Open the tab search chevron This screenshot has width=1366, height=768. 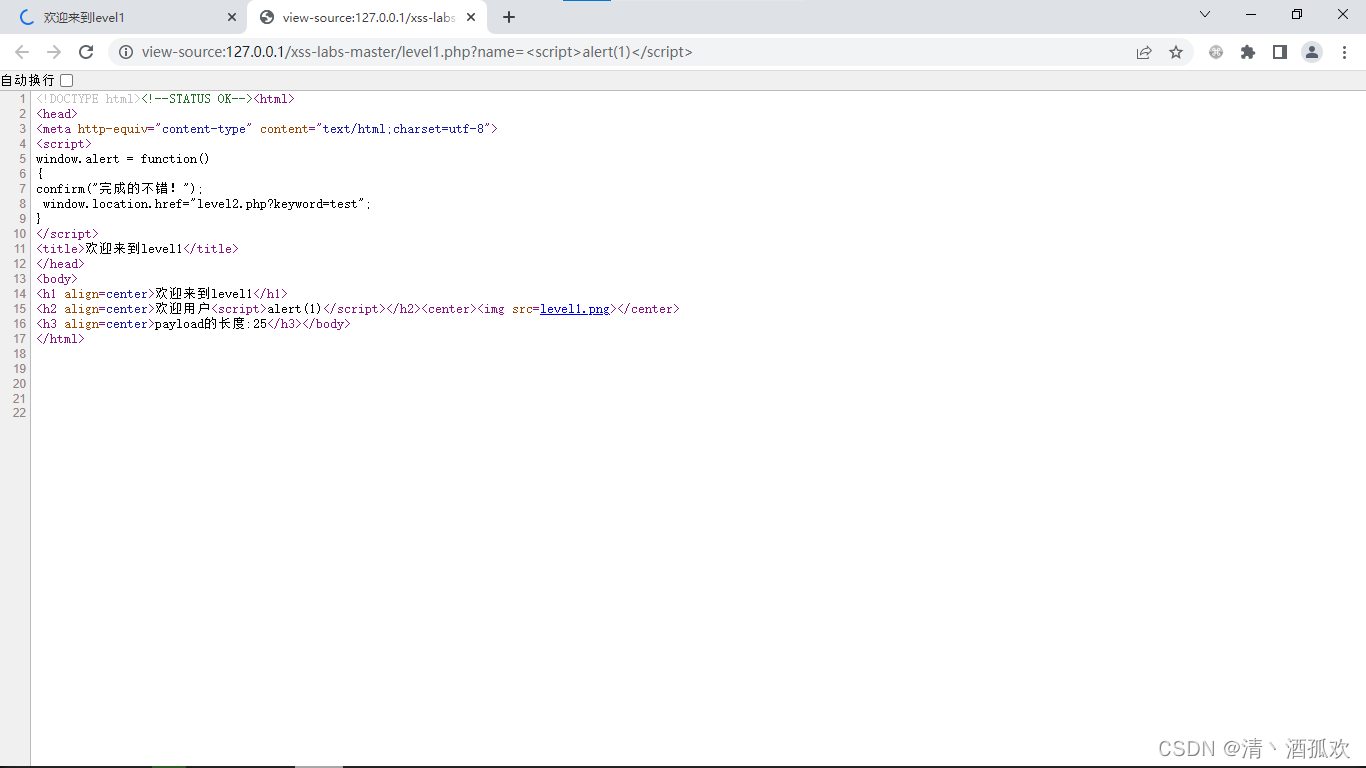pyautogui.click(x=1205, y=14)
